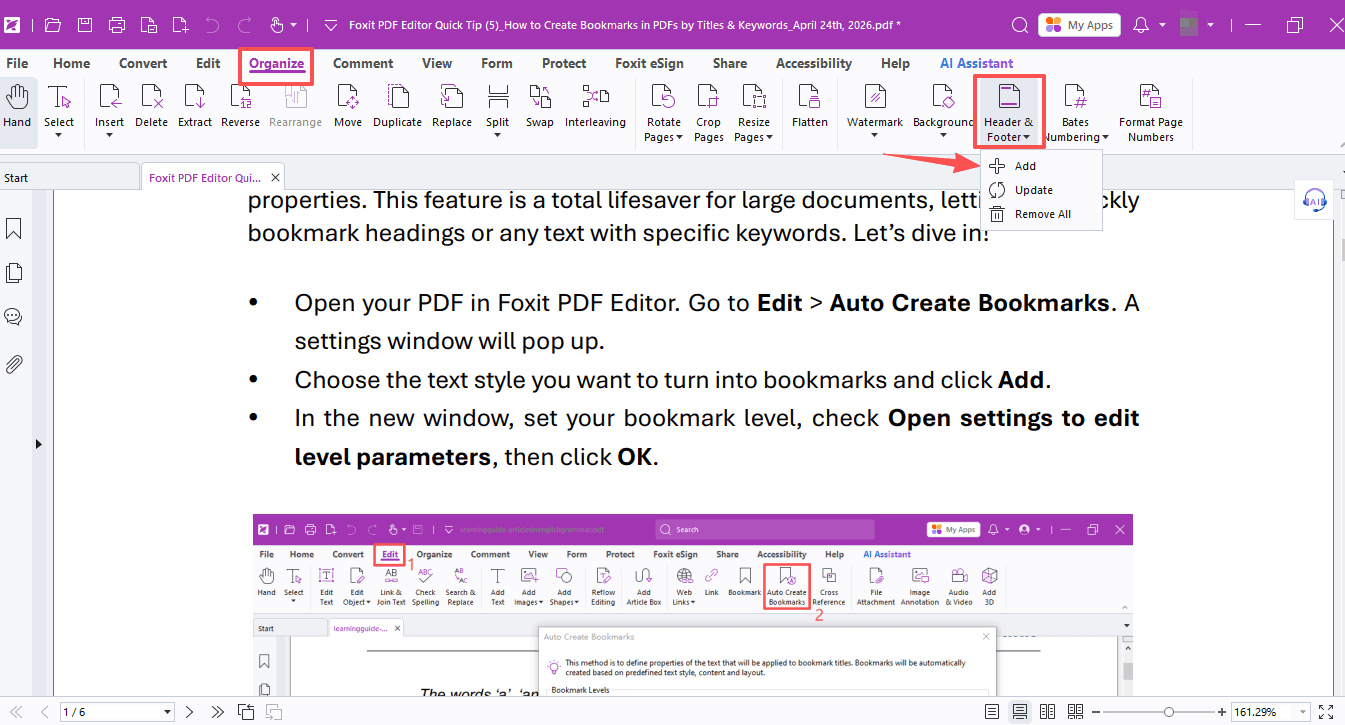
Task: Switch to facing pages view
Action: tap(1047, 712)
